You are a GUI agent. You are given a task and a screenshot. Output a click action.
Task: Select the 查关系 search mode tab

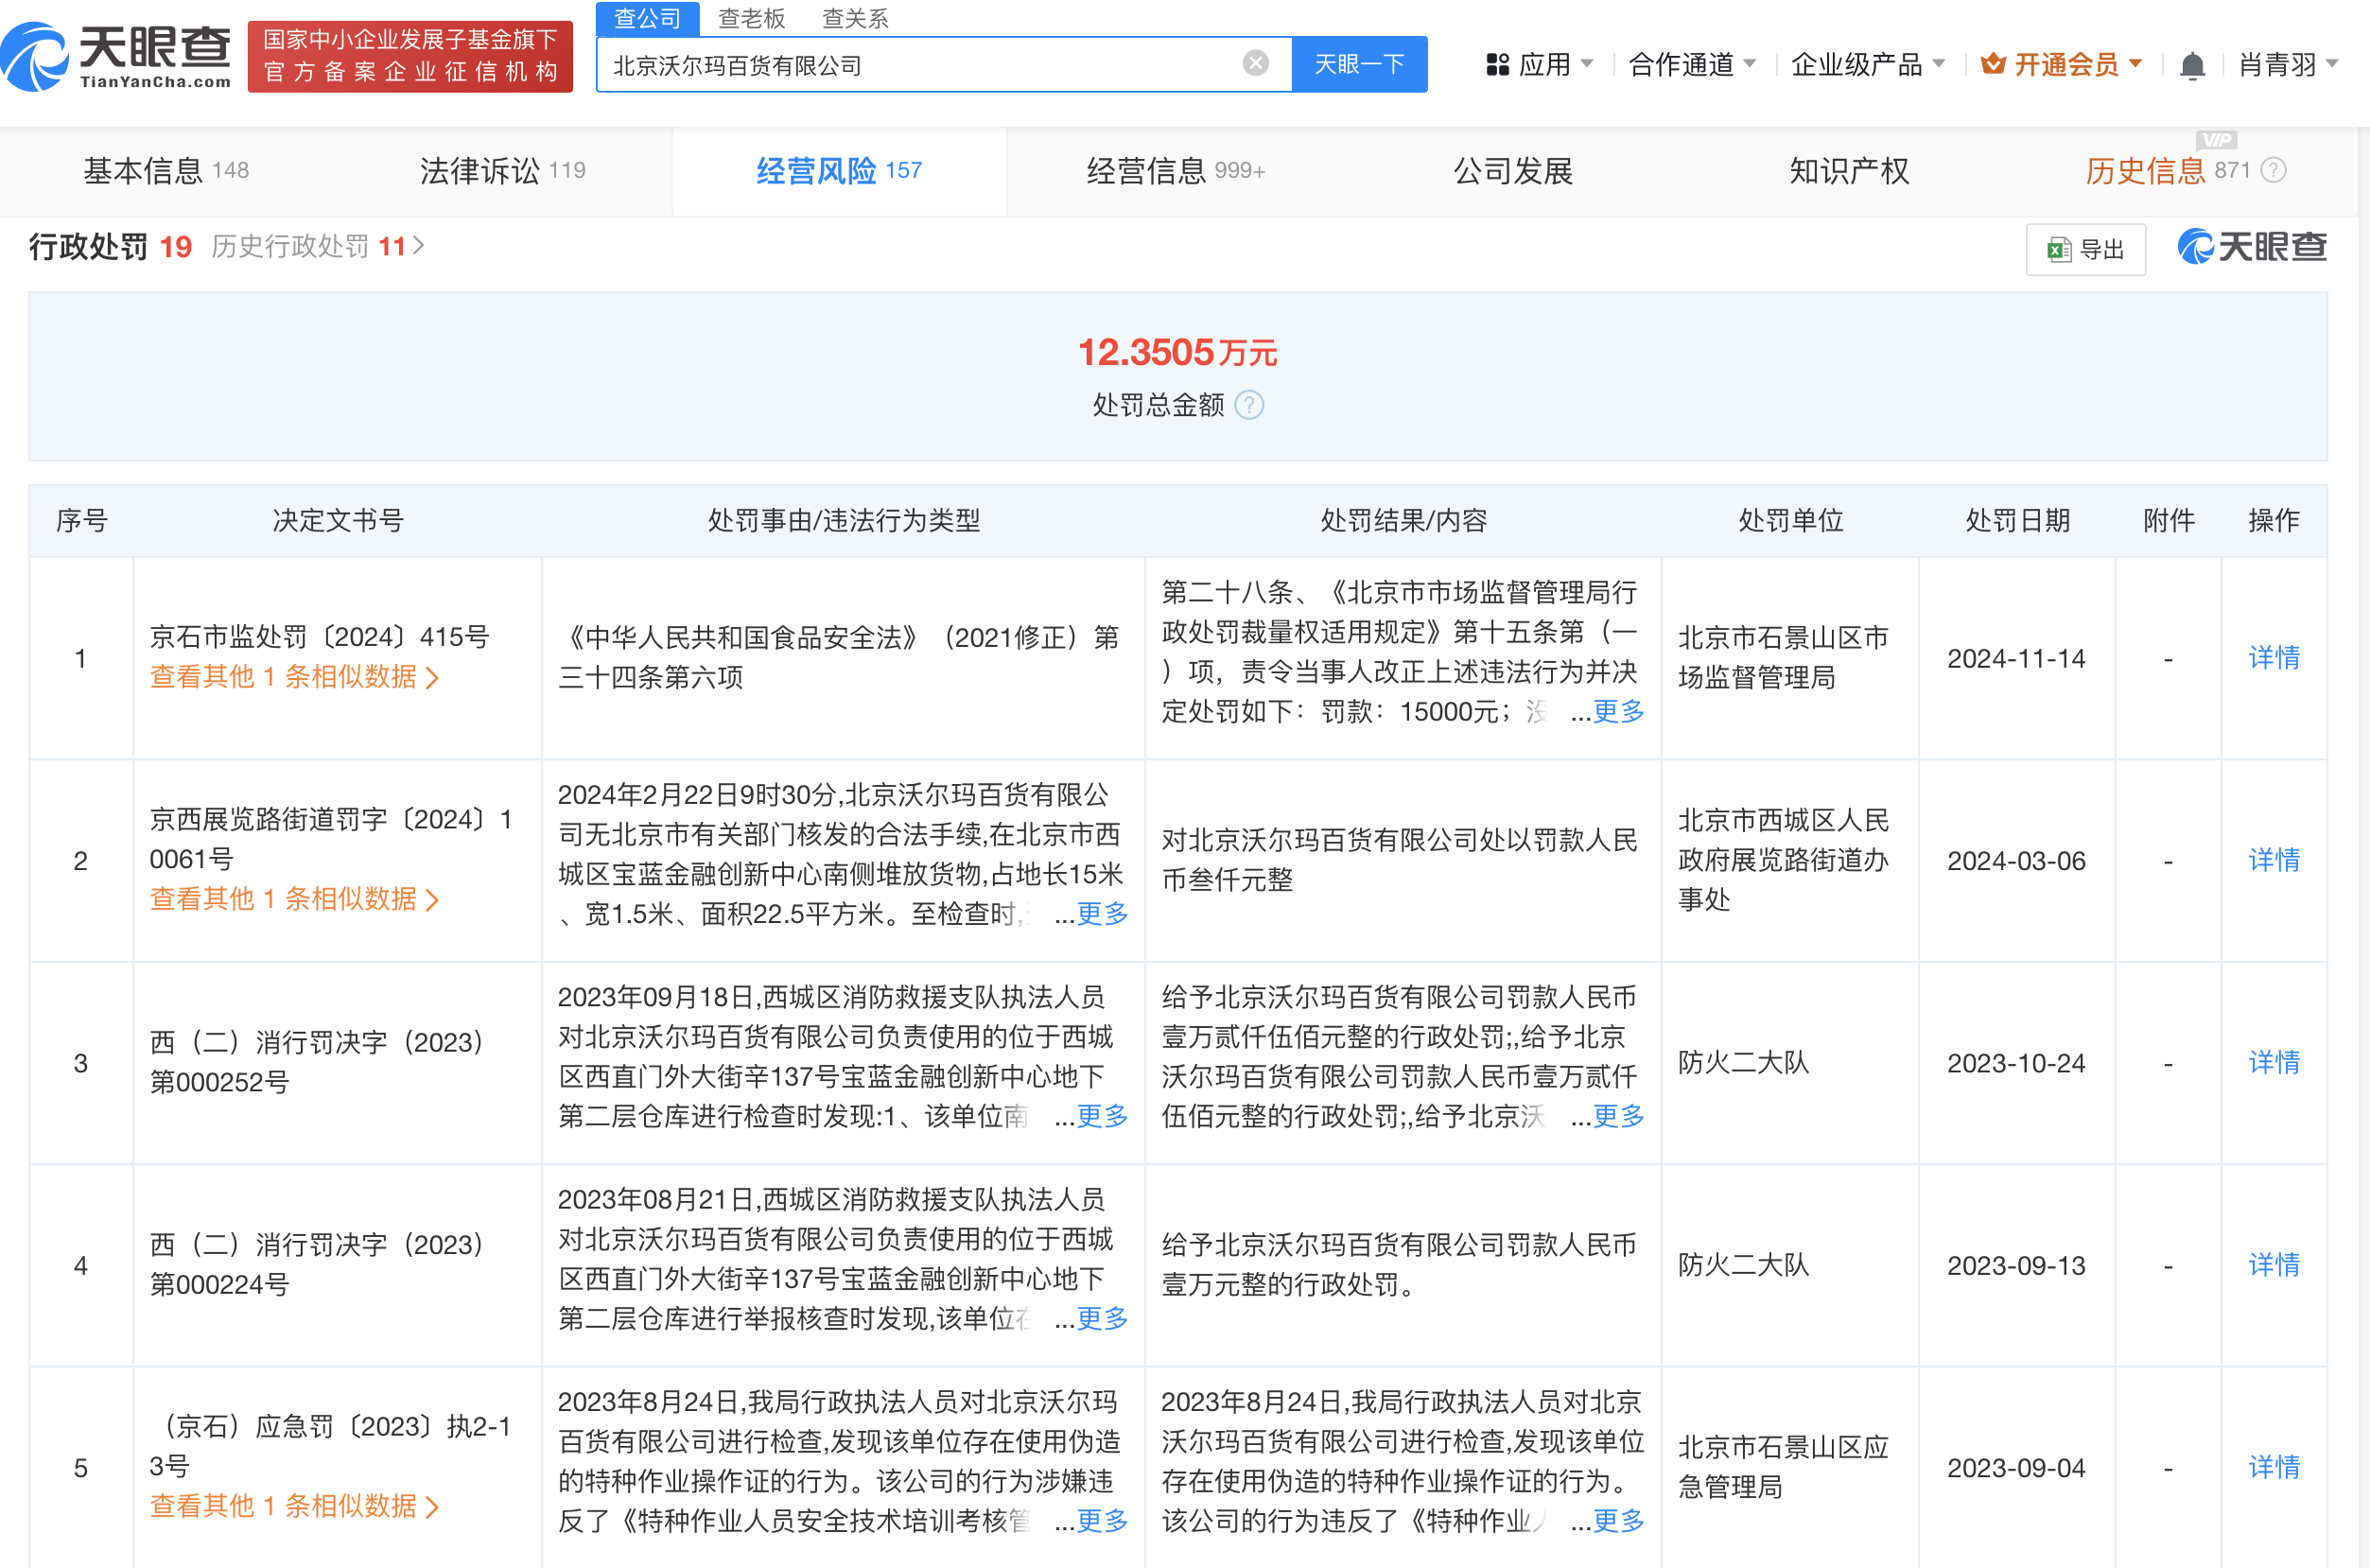(x=855, y=18)
